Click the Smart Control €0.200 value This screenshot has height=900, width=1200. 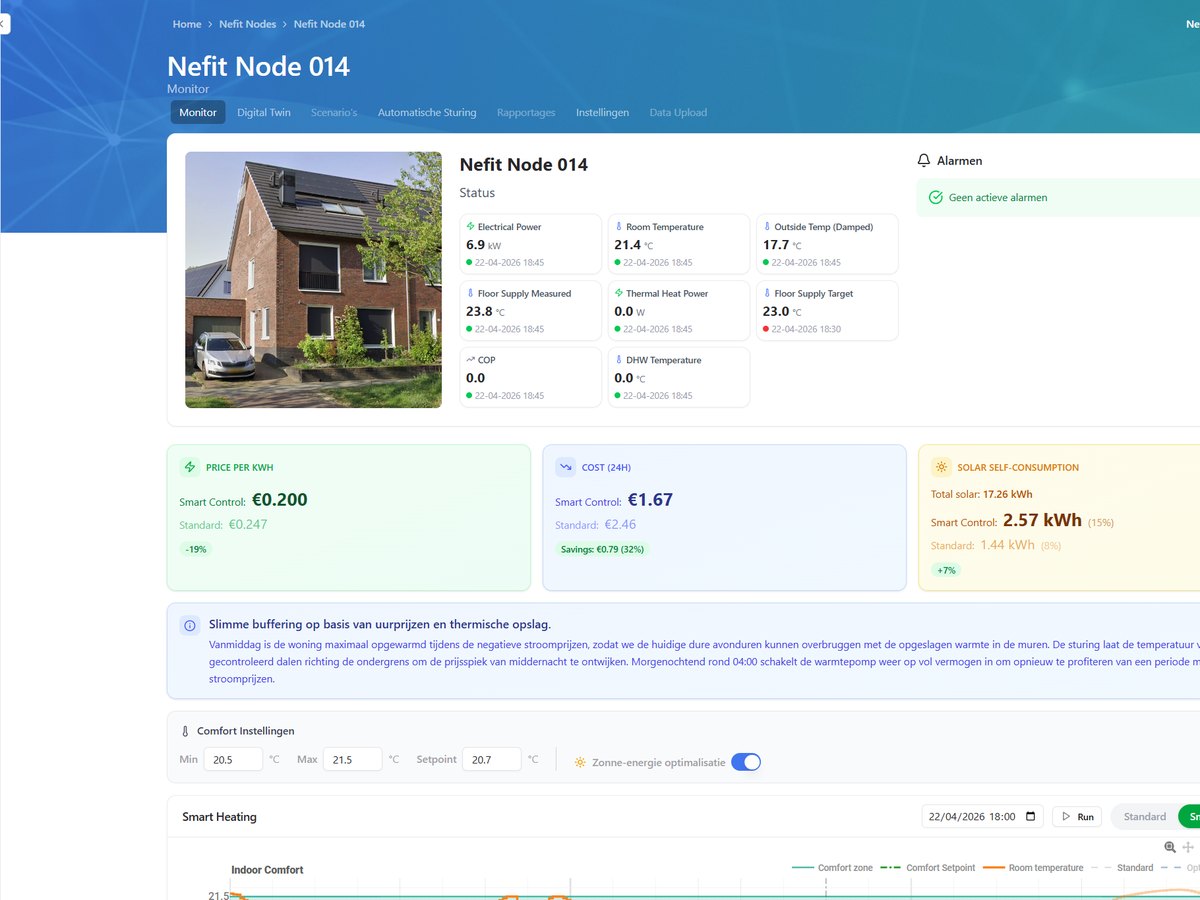point(279,500)
